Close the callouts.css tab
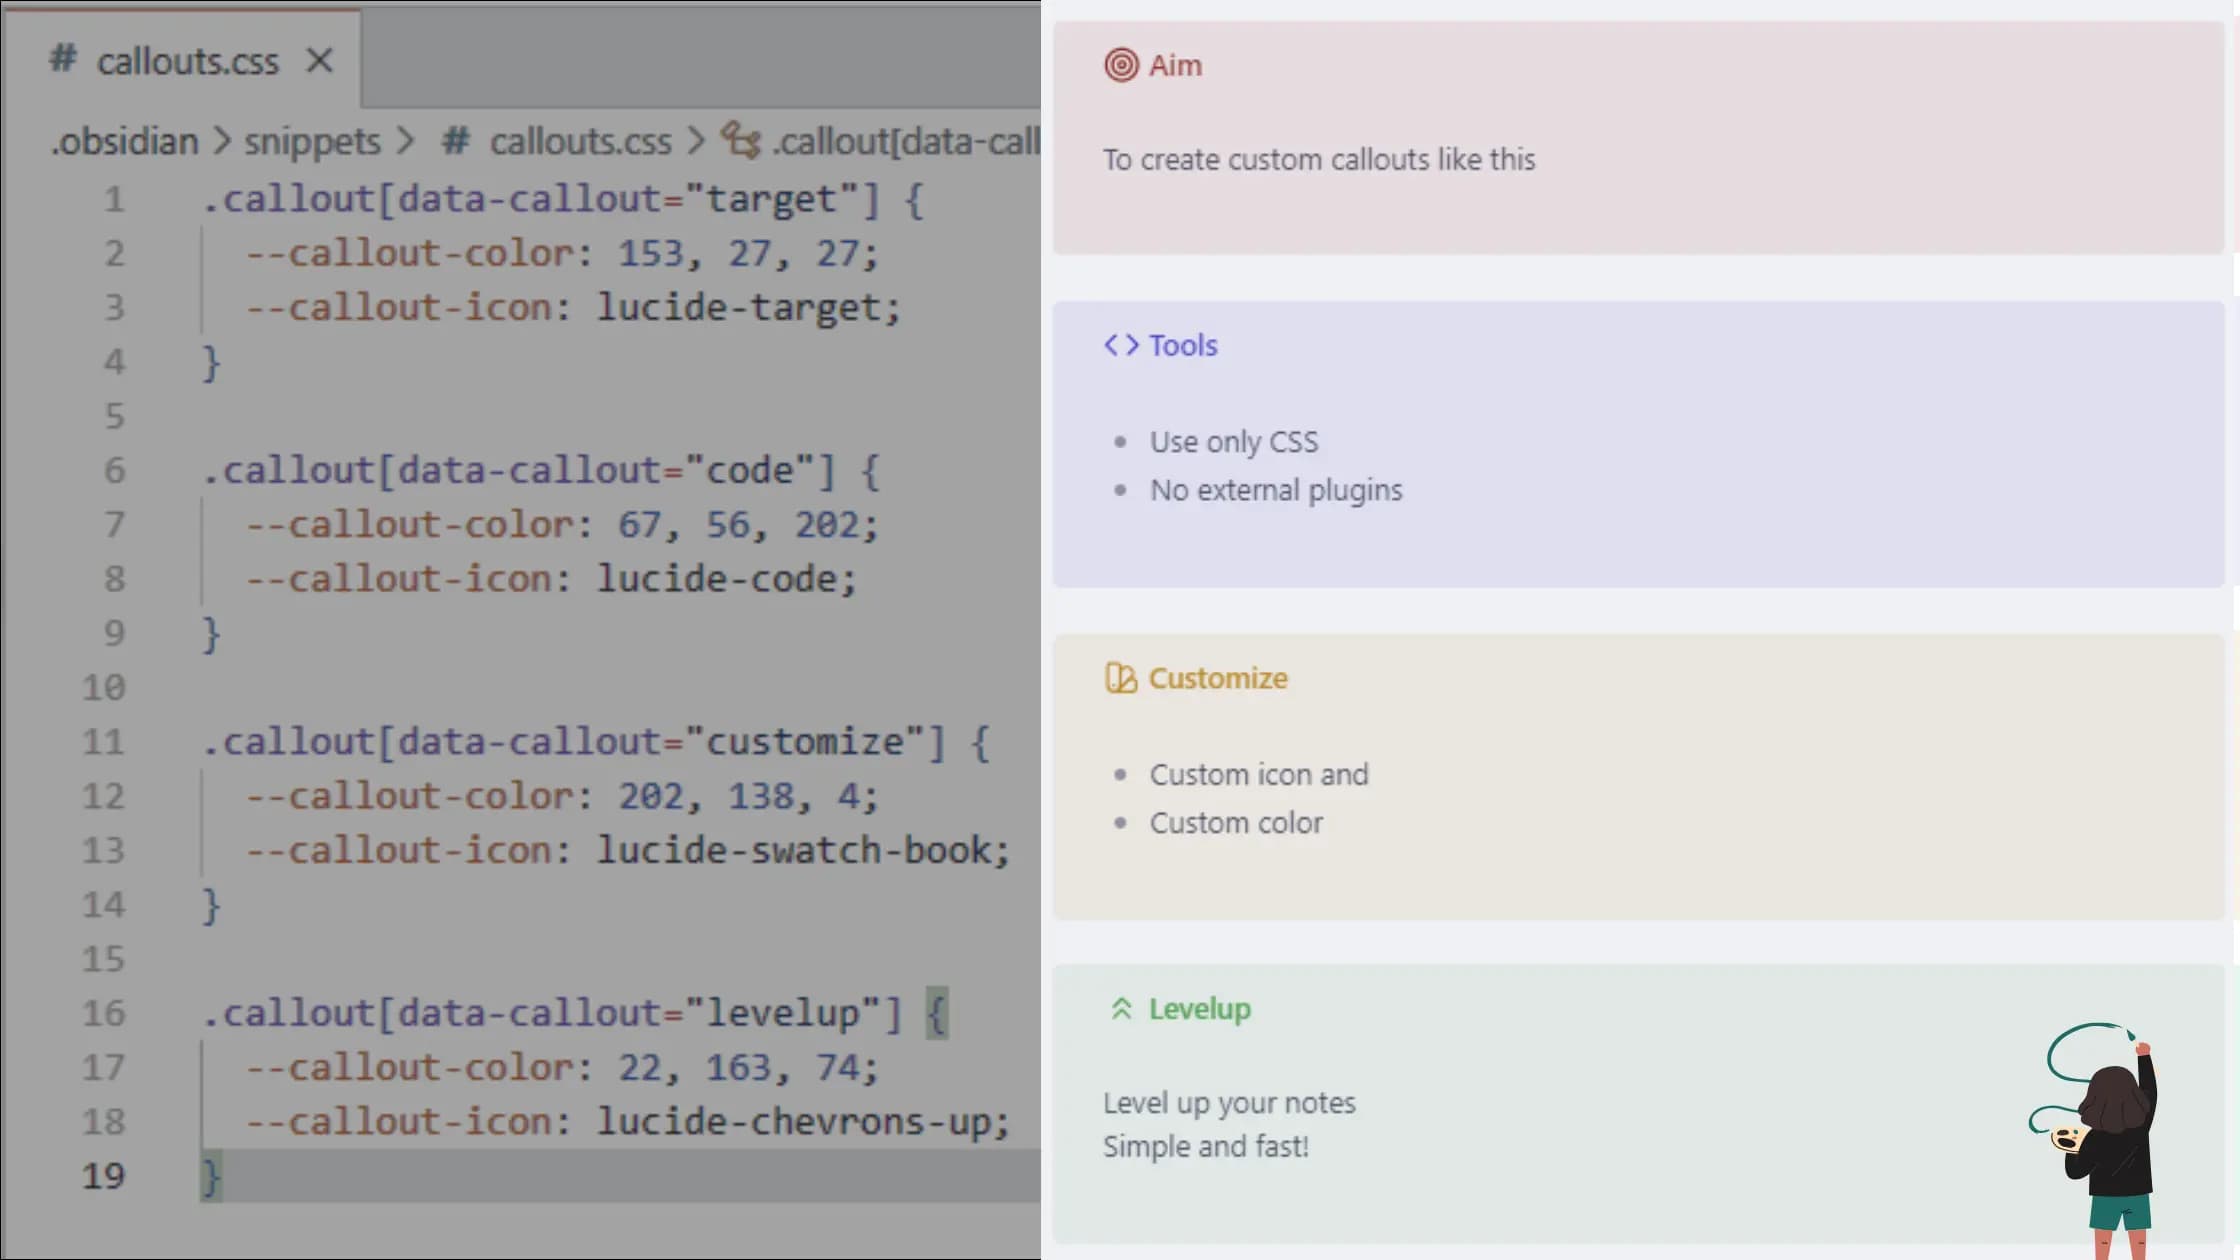Image resolution: width=2240 pixels, height=1260 pixels. (319, 60)
